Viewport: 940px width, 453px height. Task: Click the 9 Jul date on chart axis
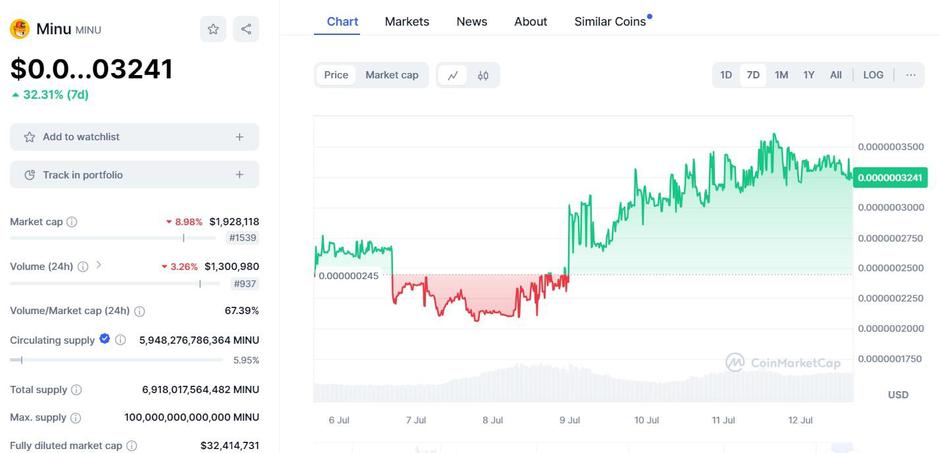[x=569, y=420]
